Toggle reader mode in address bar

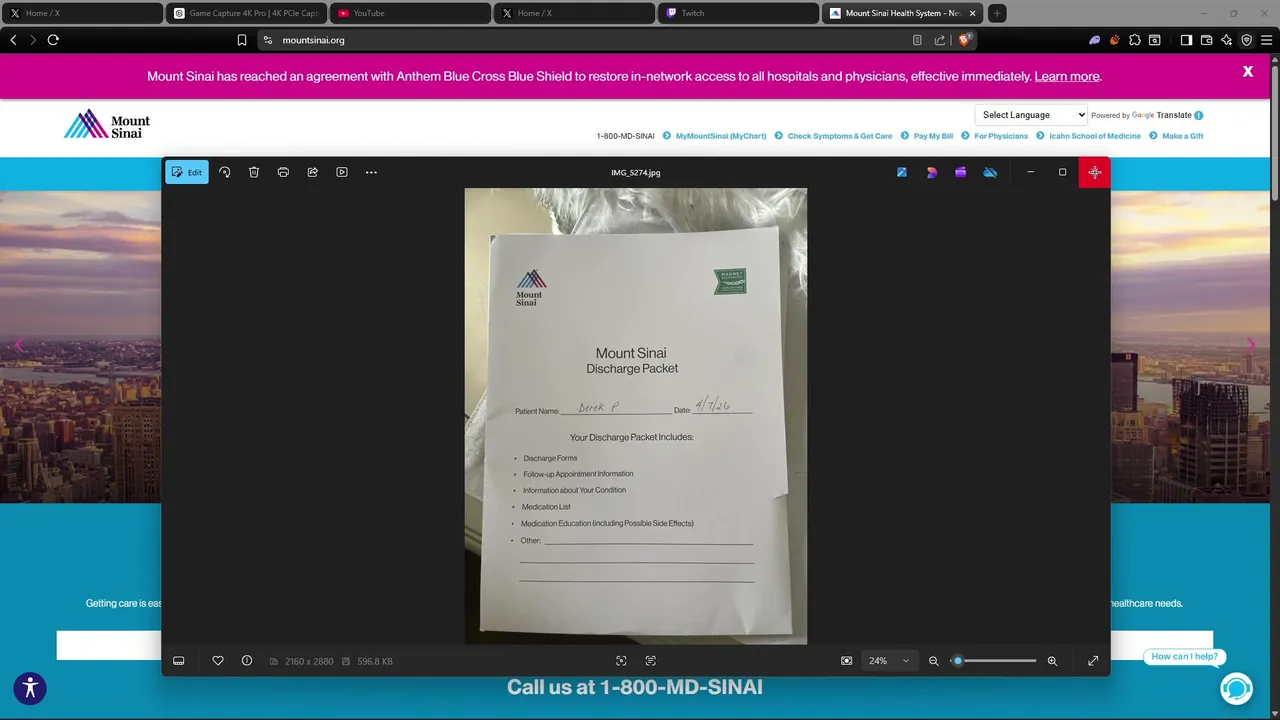[x=917, y=40]
